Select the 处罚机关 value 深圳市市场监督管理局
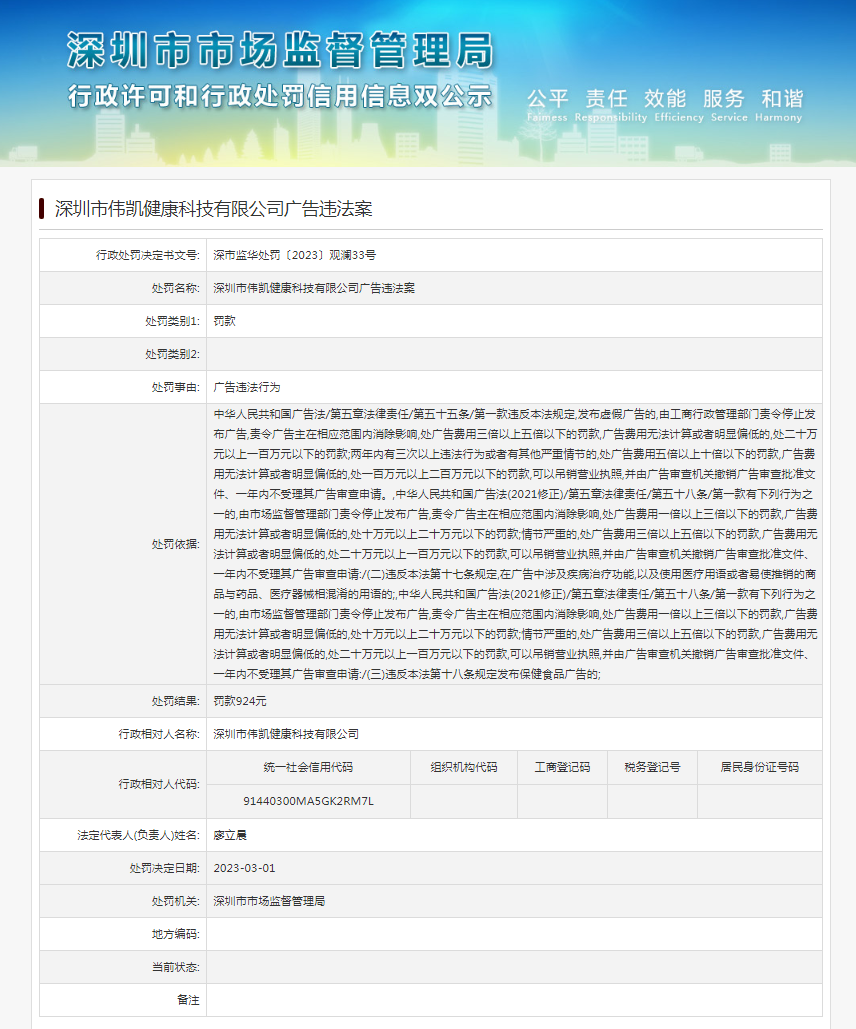 point(269,901)
